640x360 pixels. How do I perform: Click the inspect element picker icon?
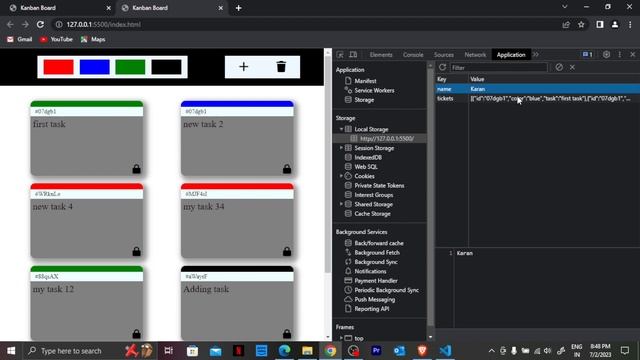[x=340, y=55]
